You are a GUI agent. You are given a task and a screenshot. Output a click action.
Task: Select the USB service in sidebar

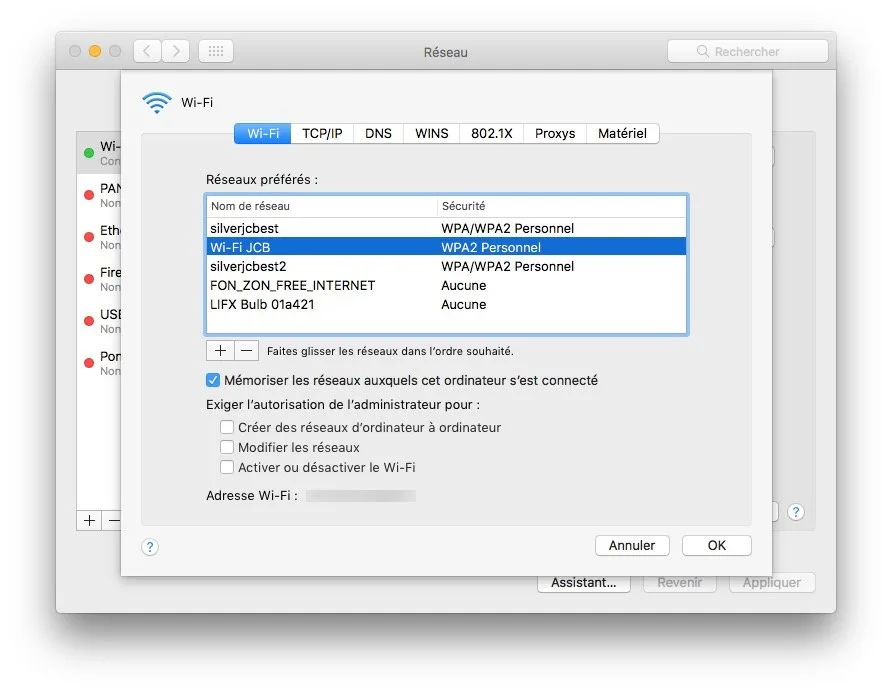pos(99,321)
